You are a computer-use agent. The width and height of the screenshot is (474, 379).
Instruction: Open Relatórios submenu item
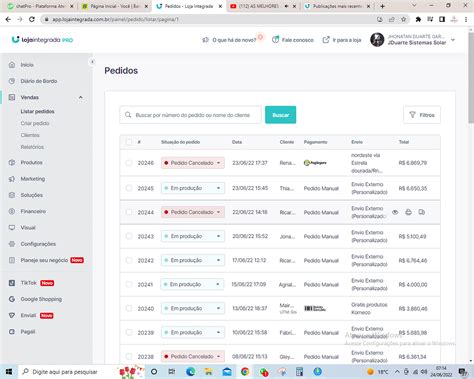[x=32, y=147]
